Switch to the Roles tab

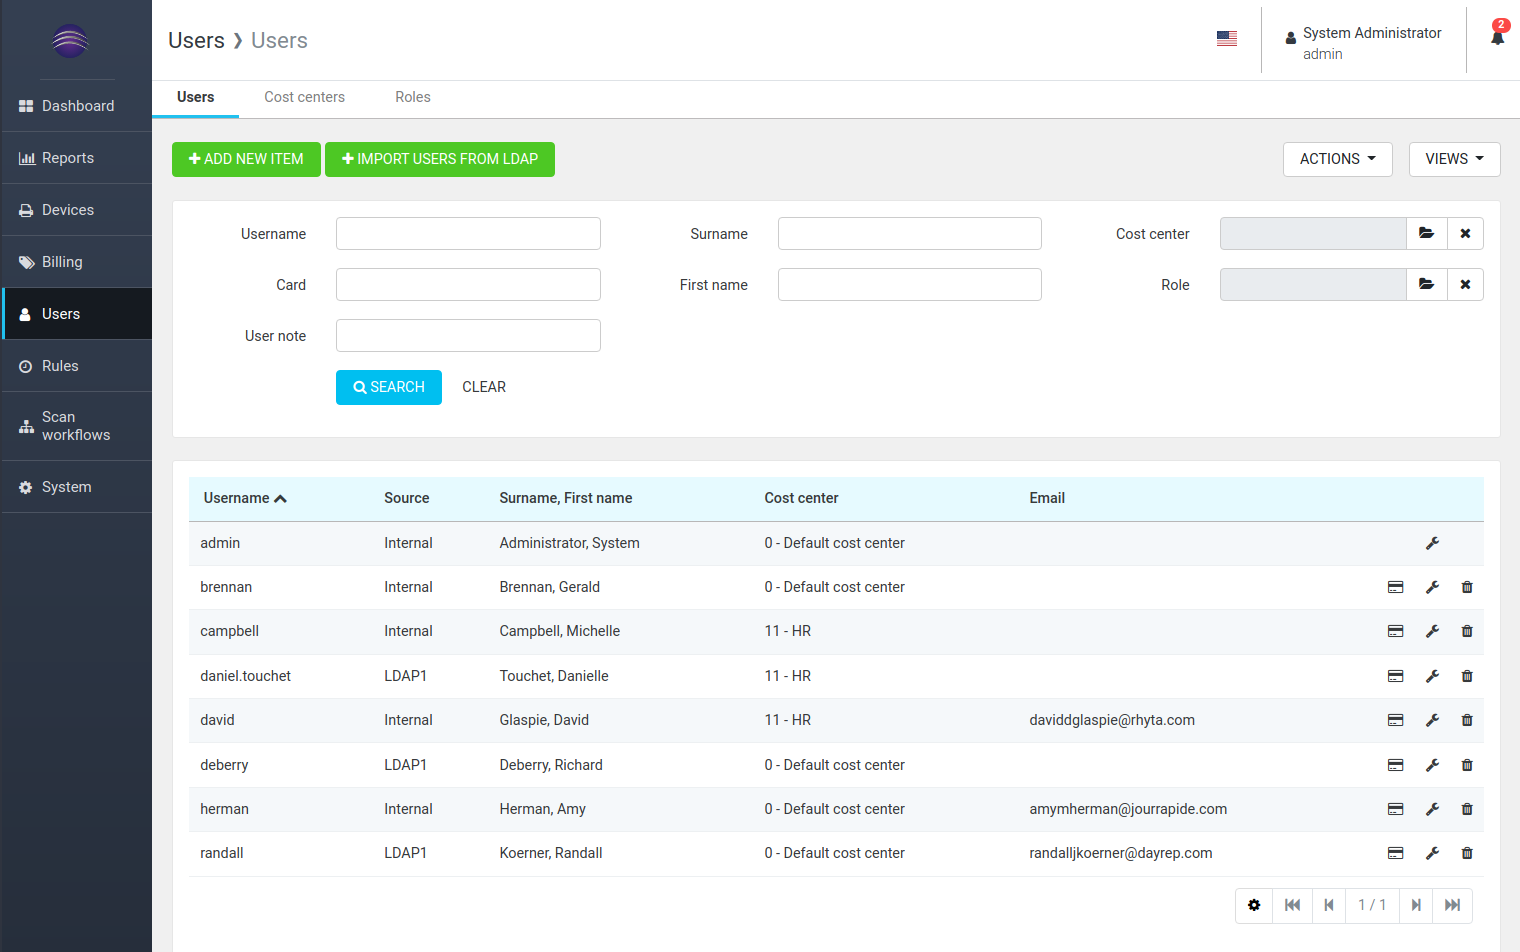pos(412,97)
